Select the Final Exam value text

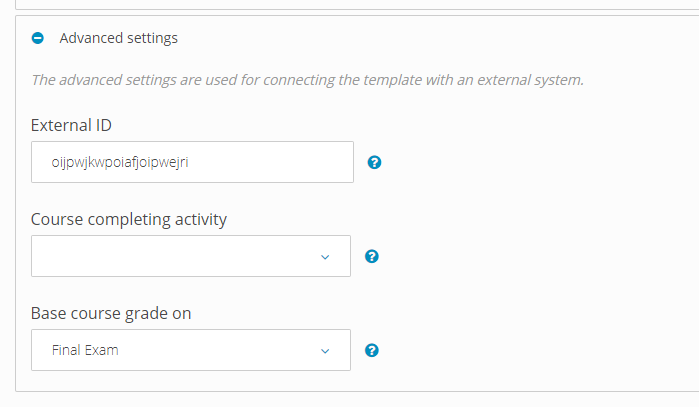point(85,350)
